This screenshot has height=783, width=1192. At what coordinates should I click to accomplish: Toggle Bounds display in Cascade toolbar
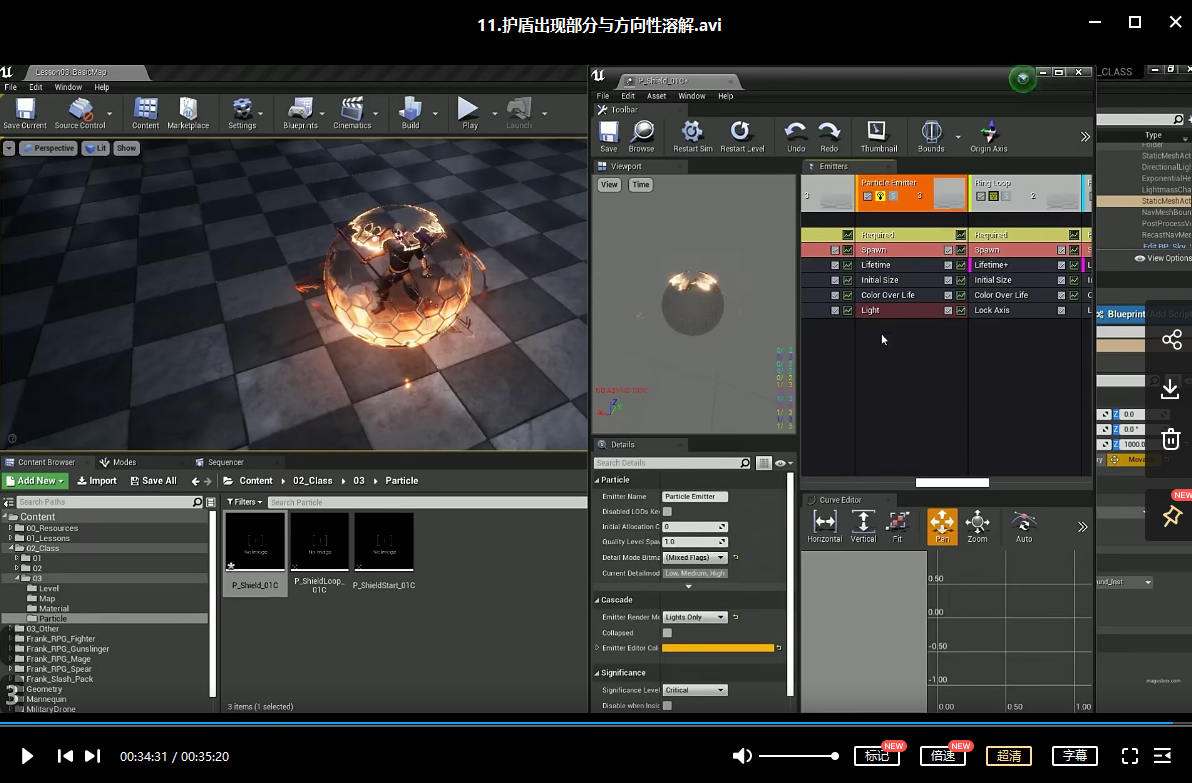(930, 132)
